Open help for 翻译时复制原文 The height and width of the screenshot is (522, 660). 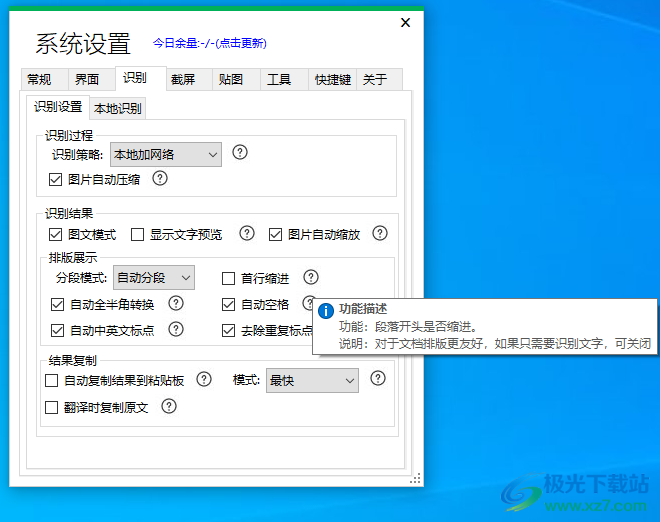coord(169,406)
